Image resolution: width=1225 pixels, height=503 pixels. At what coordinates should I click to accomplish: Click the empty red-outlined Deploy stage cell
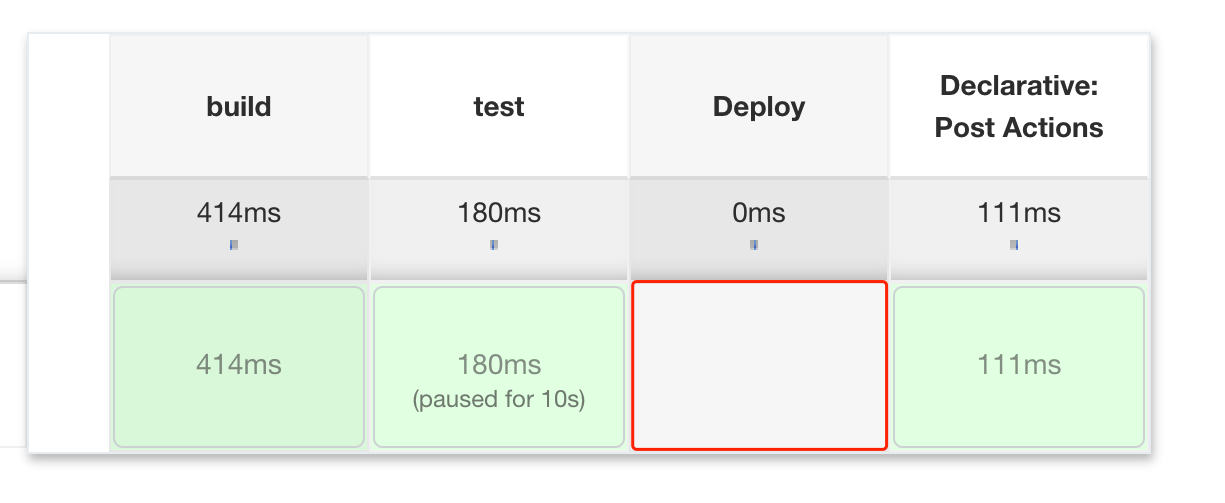point(759,366)
